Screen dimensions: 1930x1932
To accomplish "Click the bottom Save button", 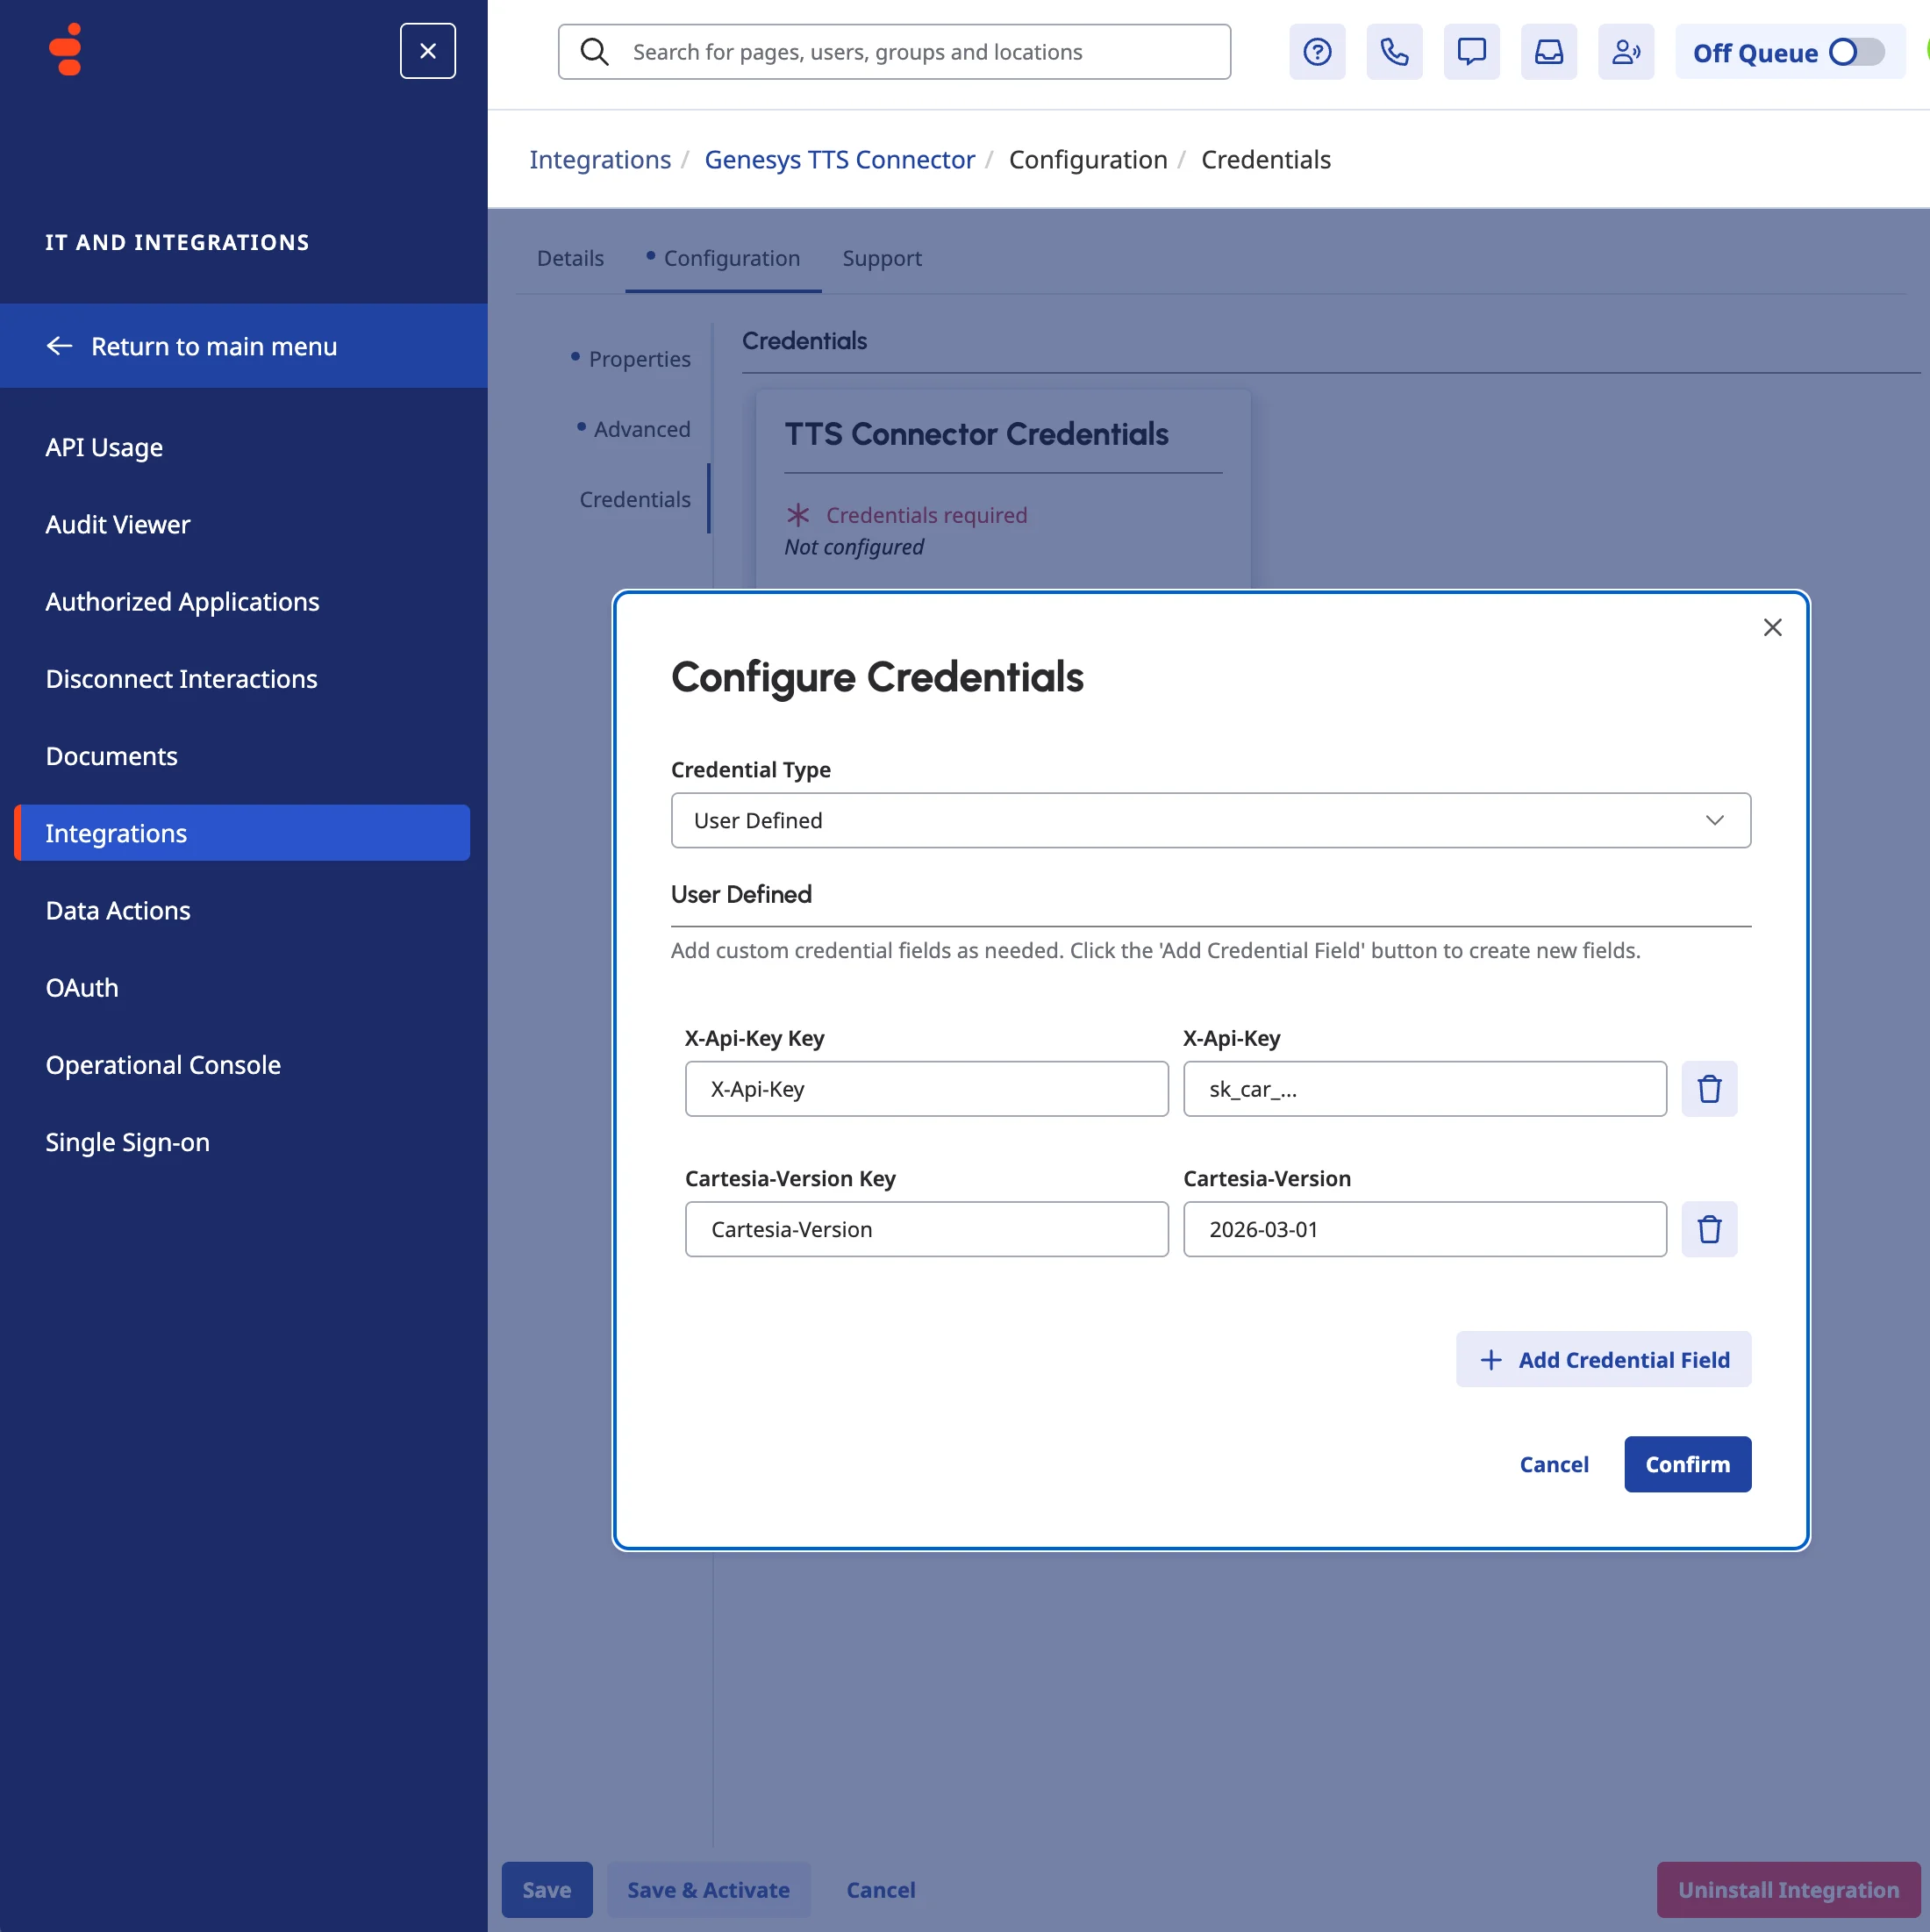I will coord(547,1890).
